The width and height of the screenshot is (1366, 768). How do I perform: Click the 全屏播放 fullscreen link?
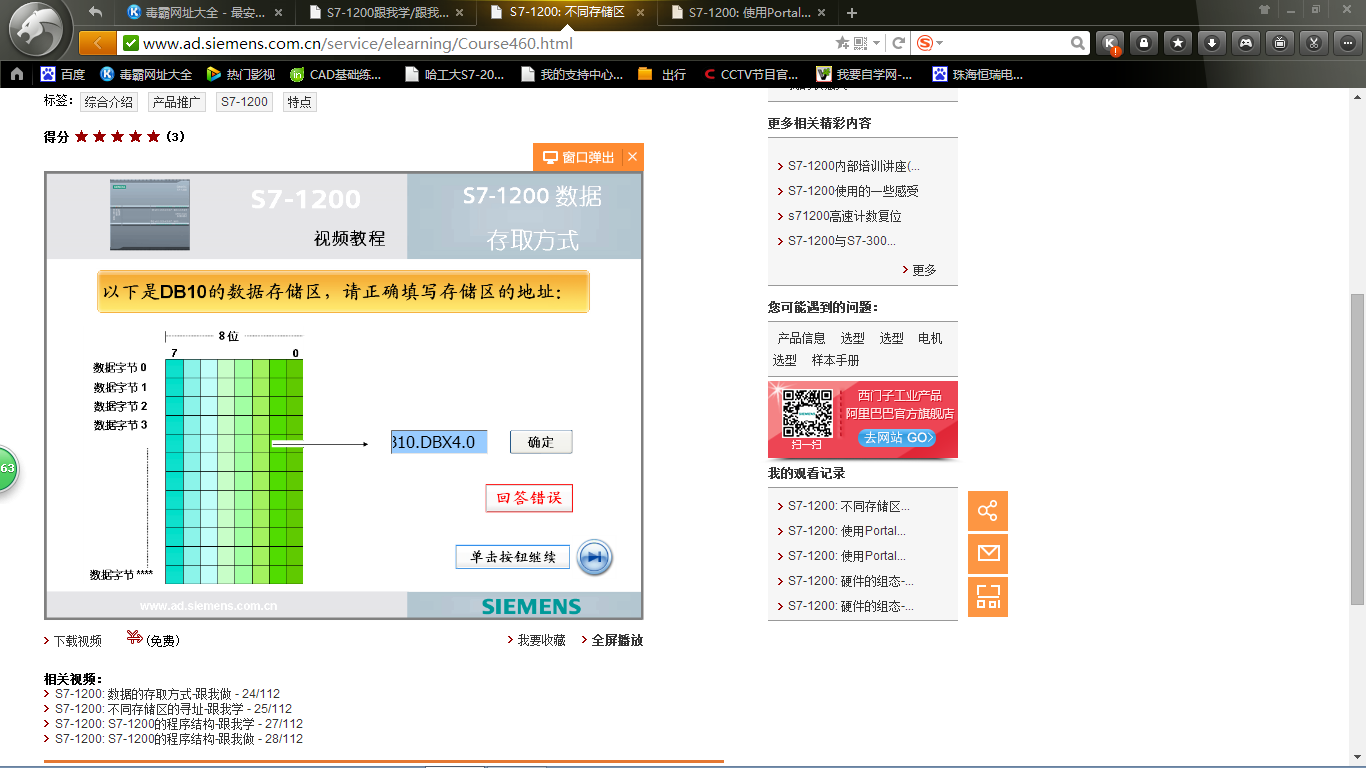617,641
